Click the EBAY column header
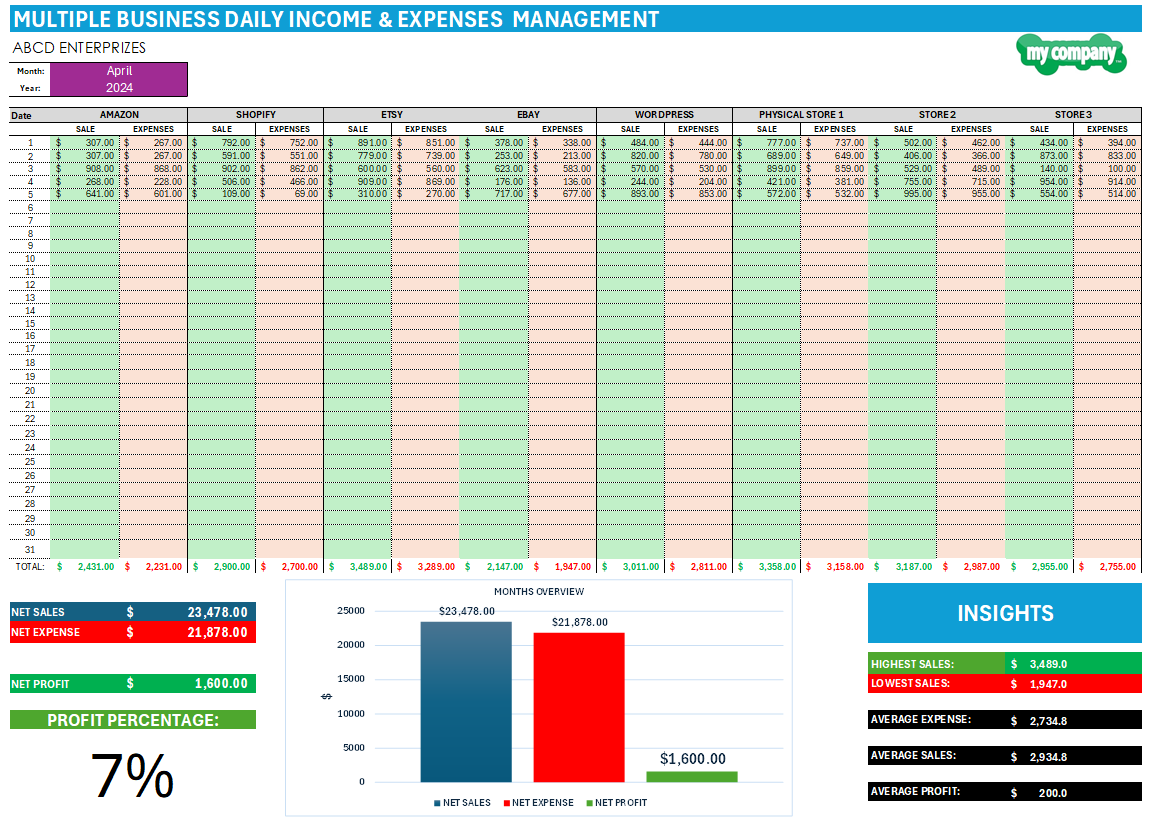1161x819 pixels. click(x=528, y=115)
